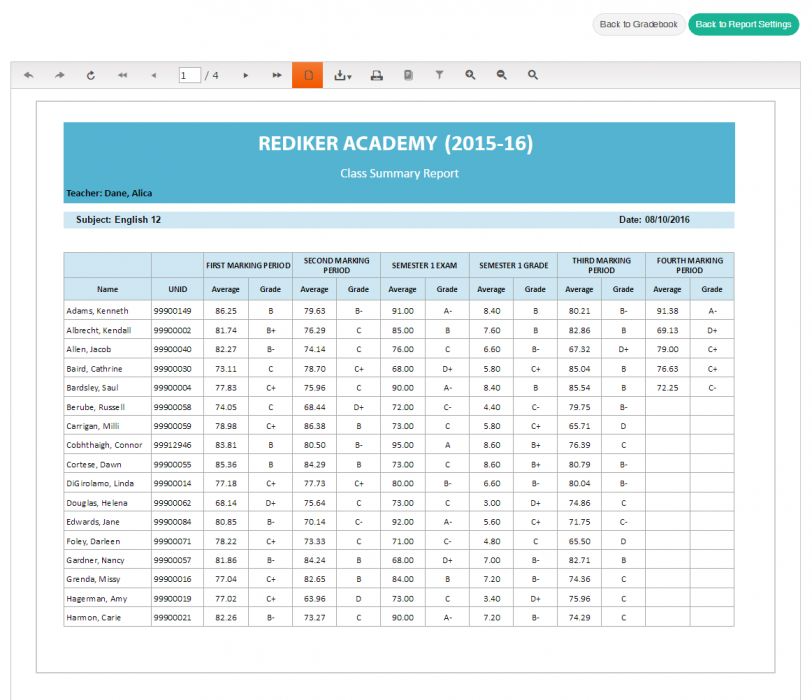Select the Harmon, Carie name cell
The image size is (812, 700).
point(108,618)
